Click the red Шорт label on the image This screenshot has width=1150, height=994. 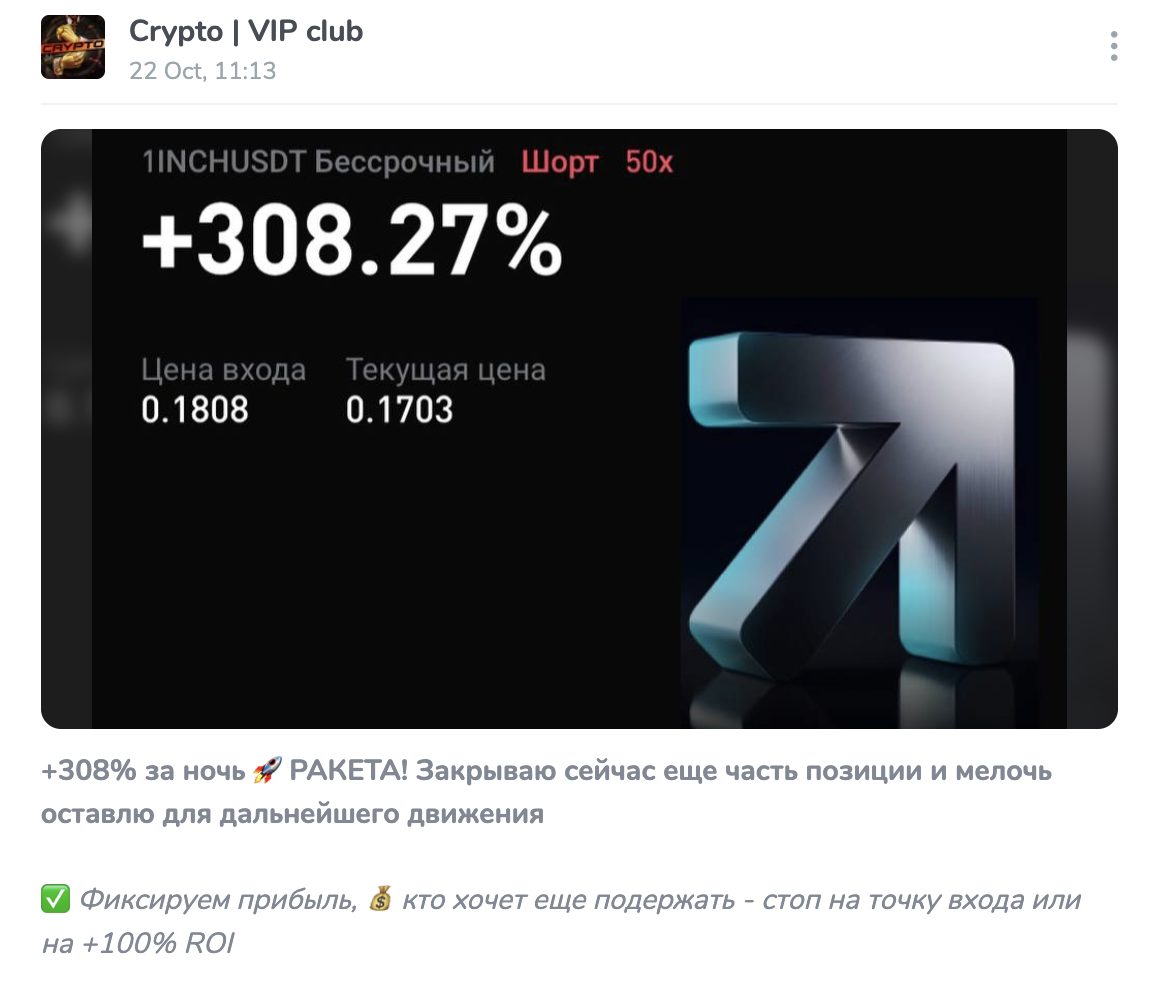(559, 164)
